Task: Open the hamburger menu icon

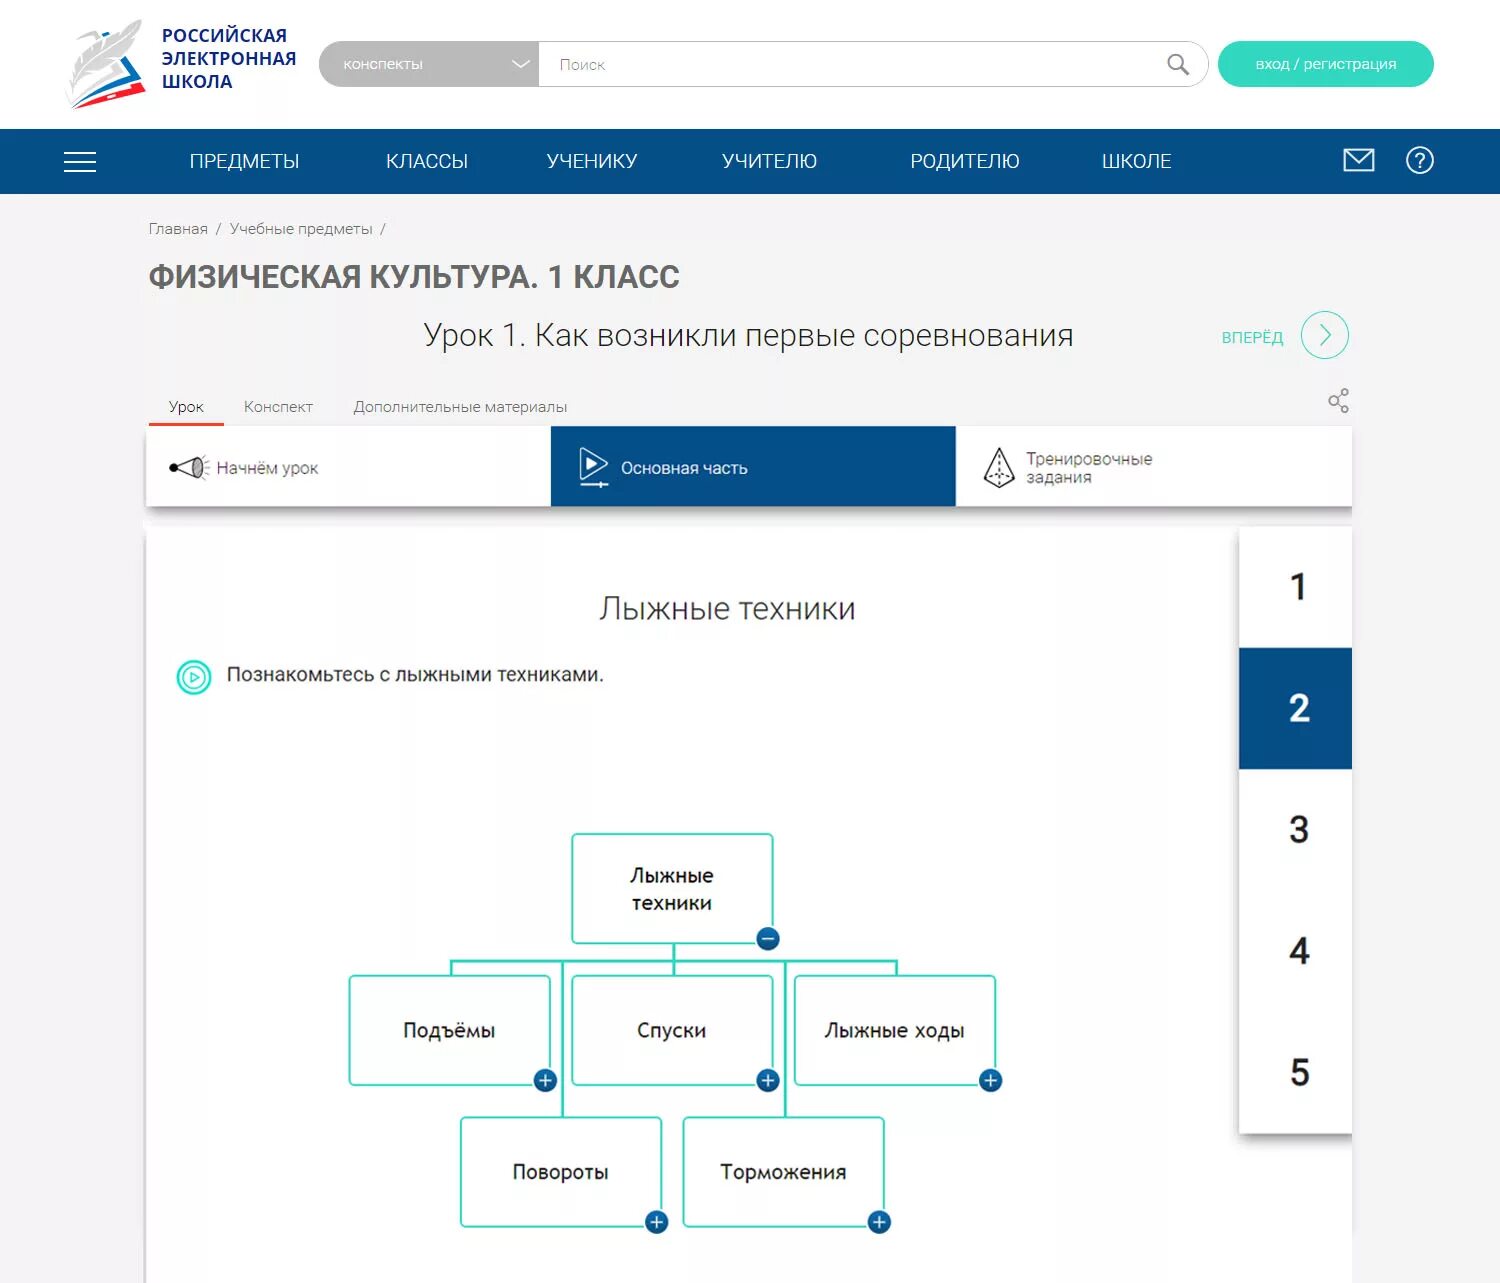Action: tap(80, 162)
